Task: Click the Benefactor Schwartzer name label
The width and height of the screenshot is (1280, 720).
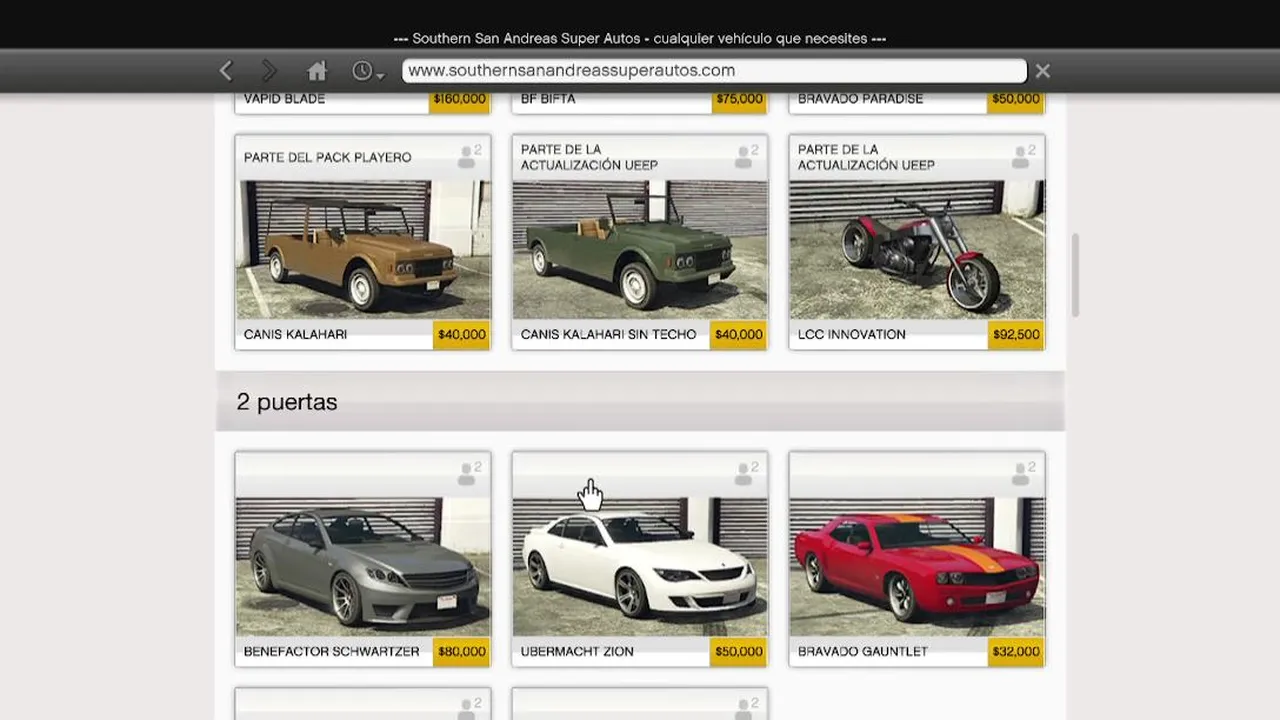Action: click(331, 652)
